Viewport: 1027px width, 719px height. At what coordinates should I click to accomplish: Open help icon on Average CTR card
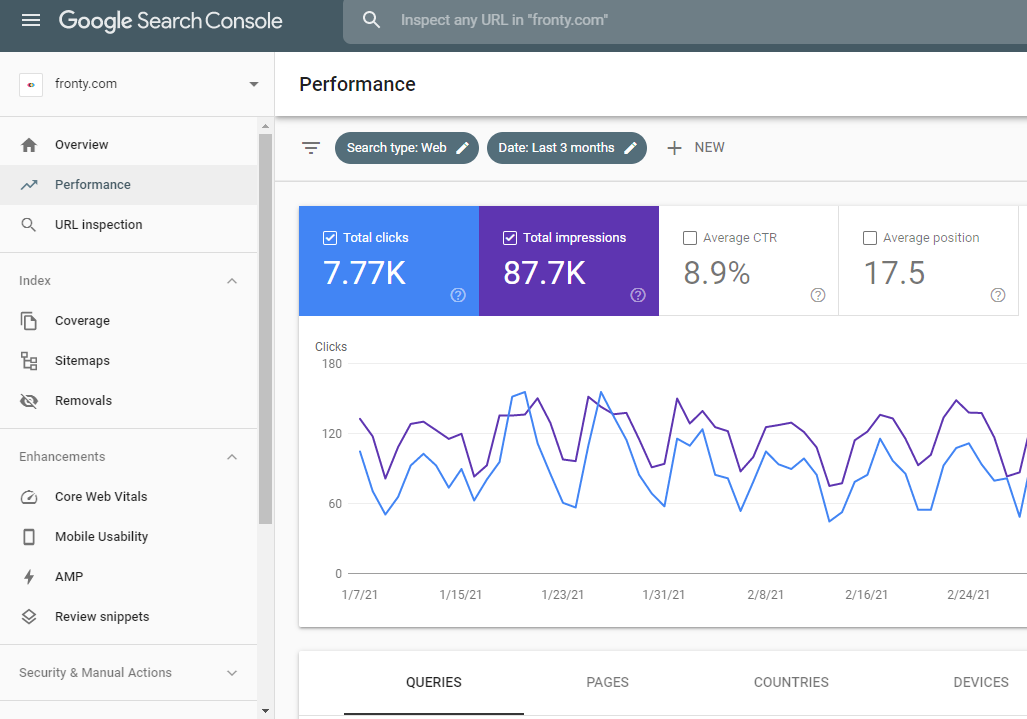pos(818,295)
